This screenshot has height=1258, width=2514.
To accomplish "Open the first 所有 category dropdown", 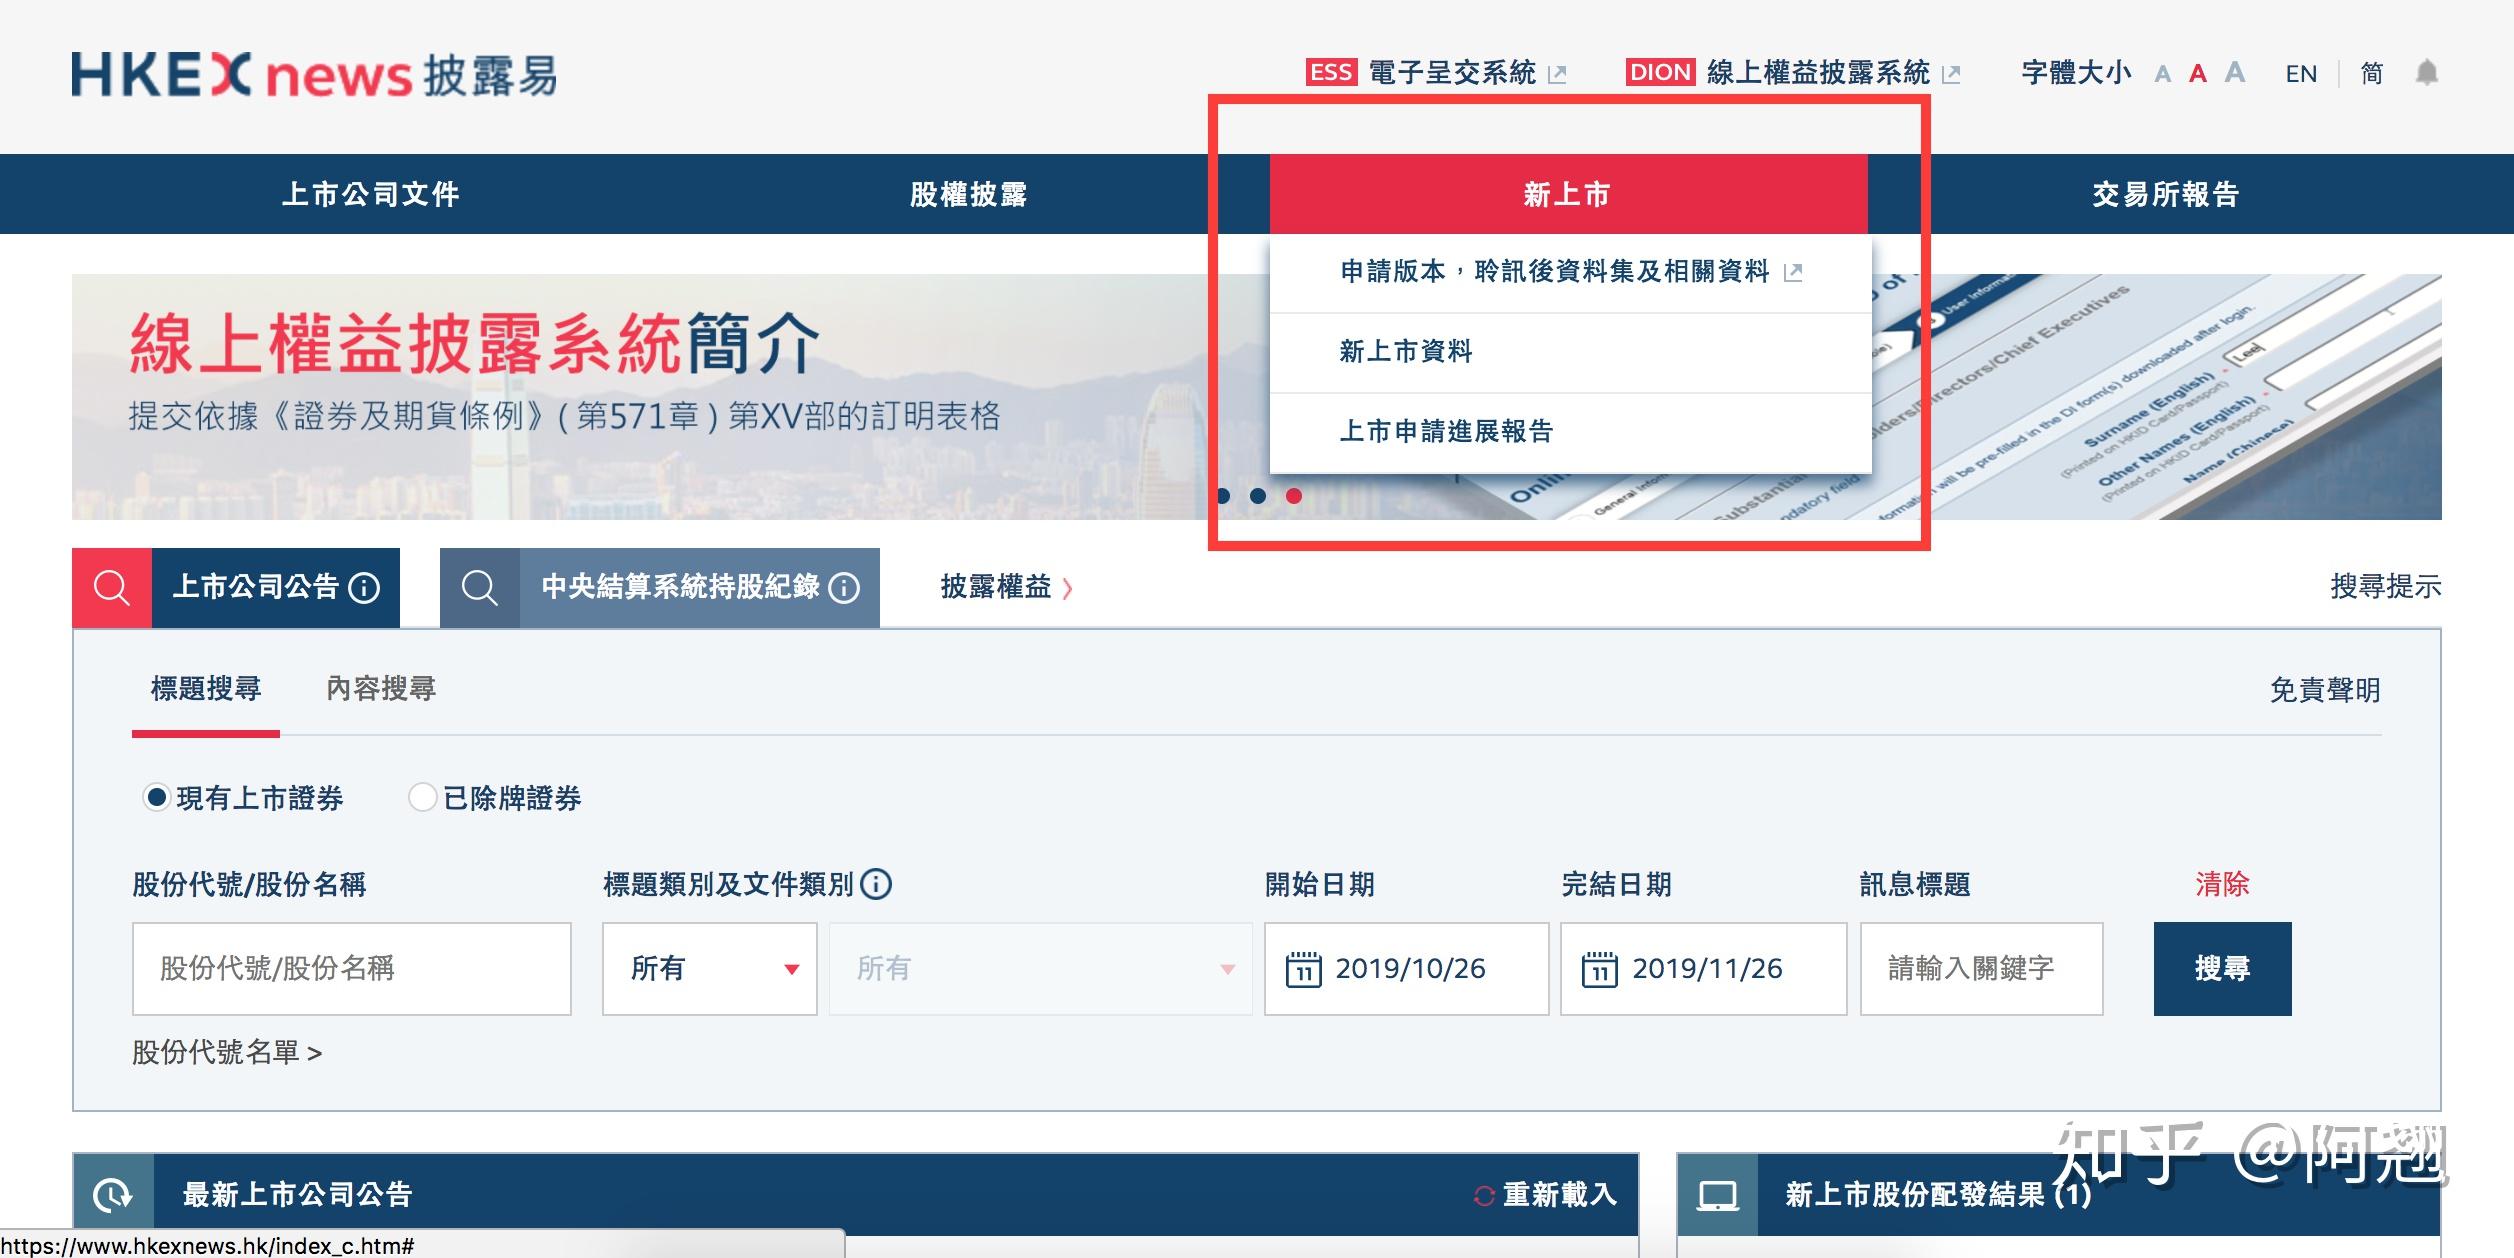I will tap(710, 968).
